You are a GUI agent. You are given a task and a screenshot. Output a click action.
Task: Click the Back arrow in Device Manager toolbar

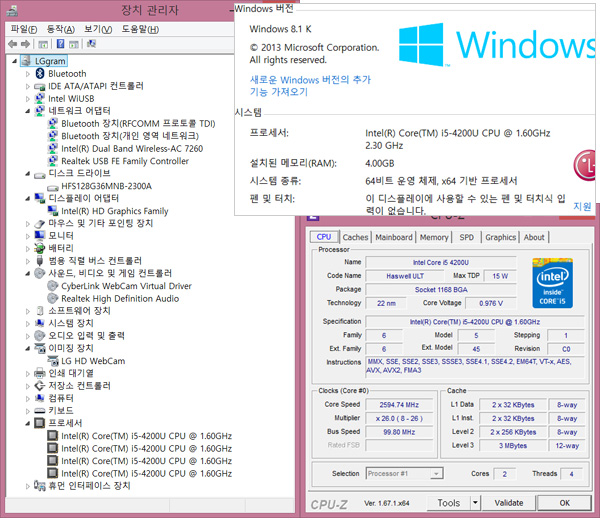pyautogui.click(x=13, y=44)
